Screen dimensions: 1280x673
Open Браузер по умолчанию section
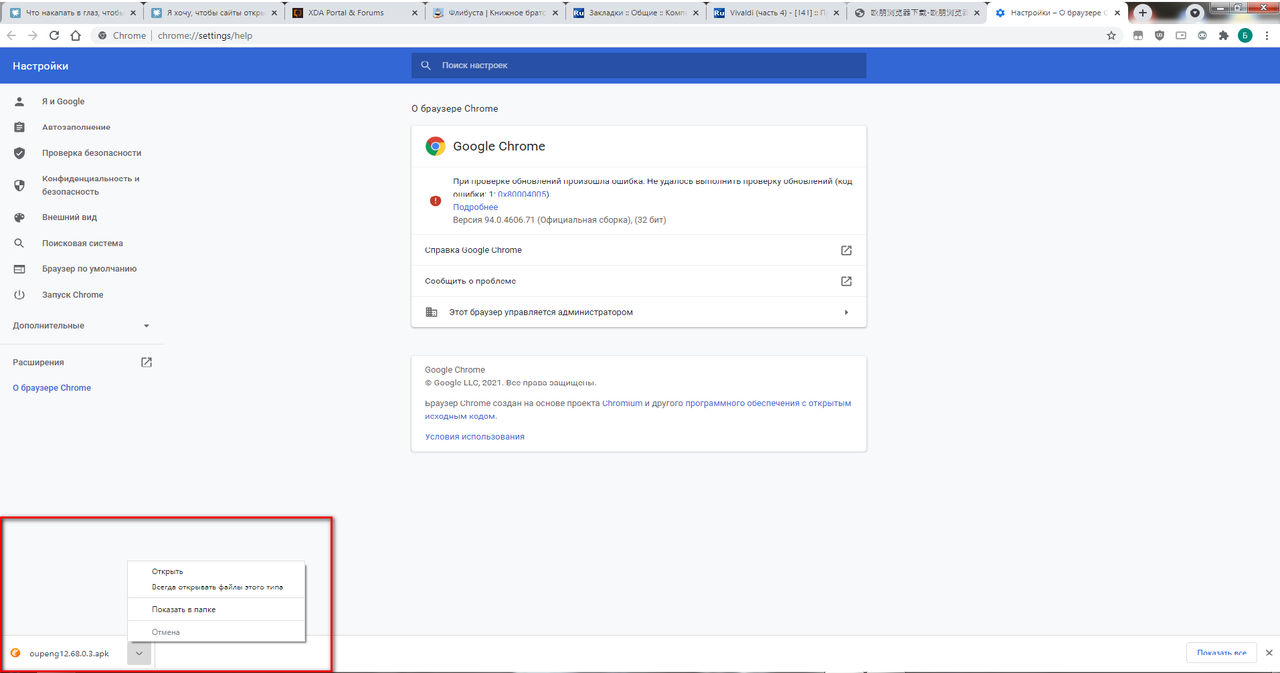[x=89, y=269]
